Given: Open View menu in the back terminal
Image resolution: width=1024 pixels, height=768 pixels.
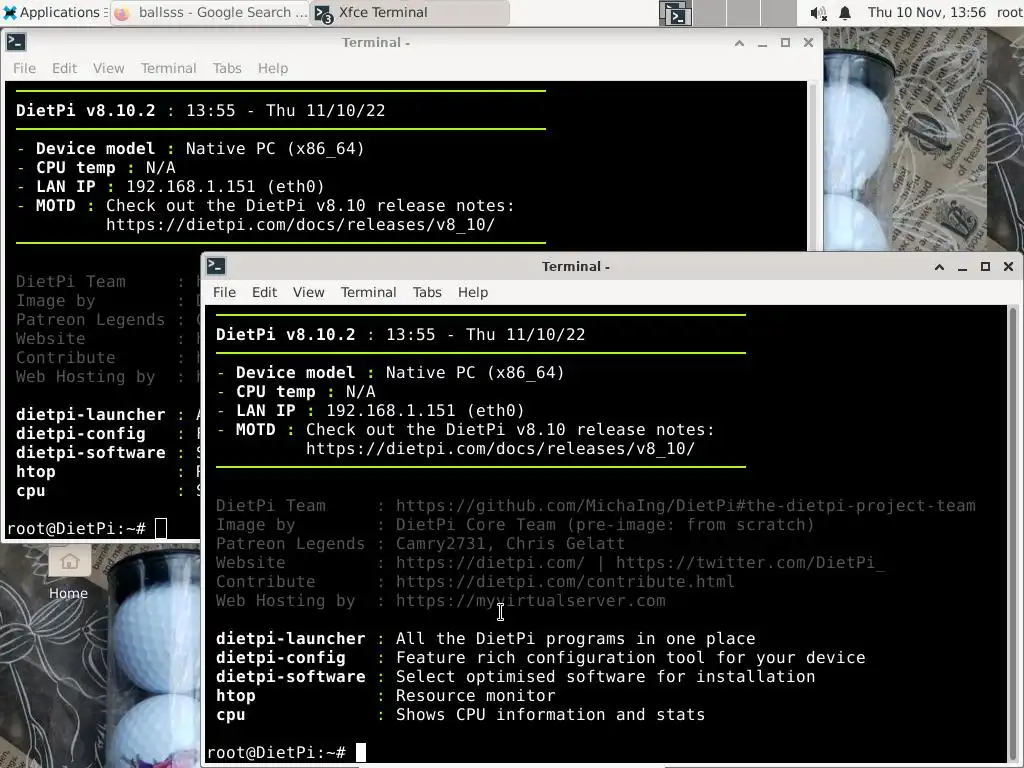Looking at the screenshot, I should [x=108, y=68].
